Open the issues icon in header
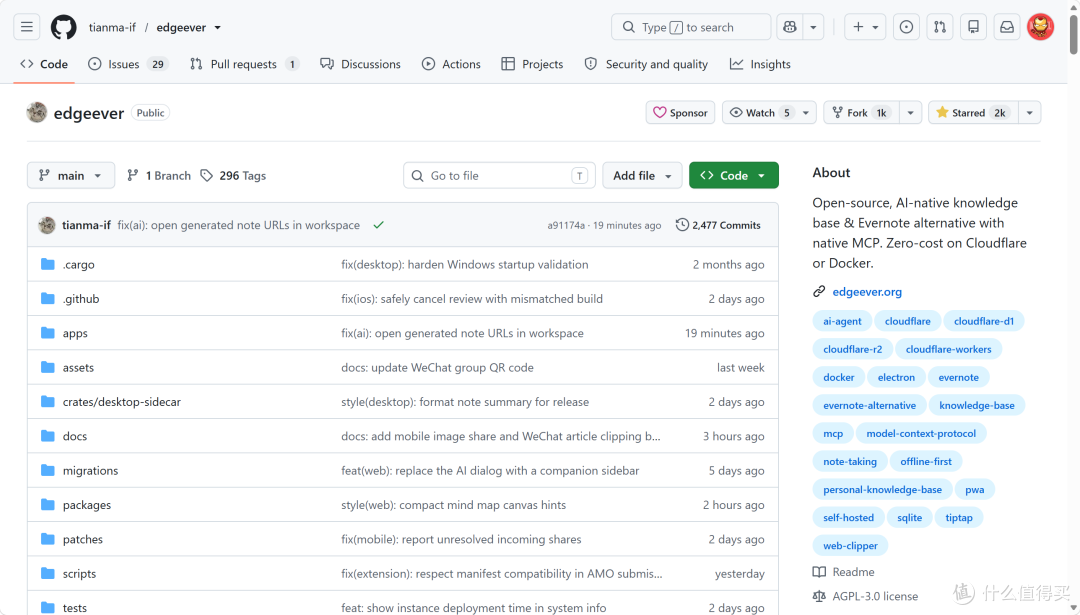Screen dimensions: 1080x615 pyautogui.click(x=906, y=27)
